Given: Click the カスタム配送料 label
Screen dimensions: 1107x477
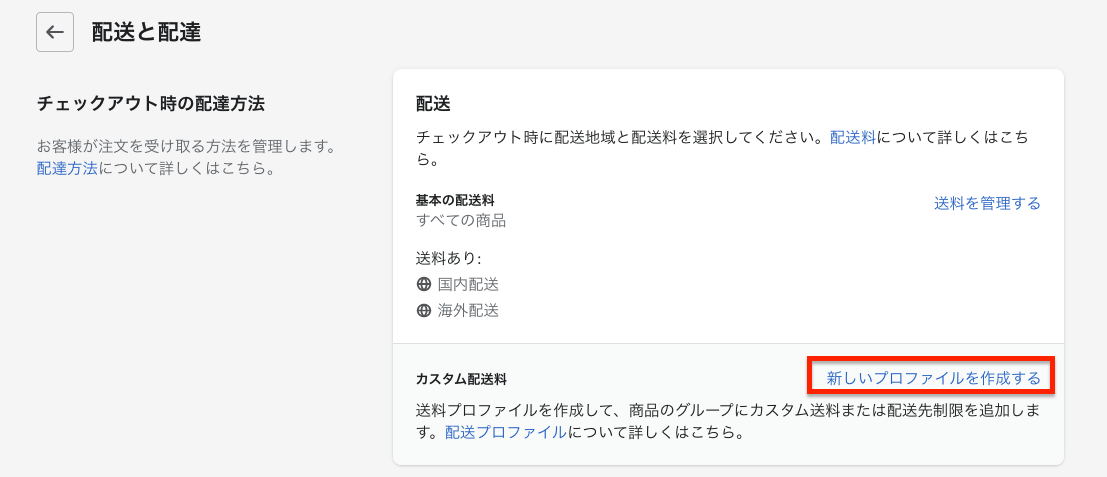Looking at the screenshot, I should [462, 379].
